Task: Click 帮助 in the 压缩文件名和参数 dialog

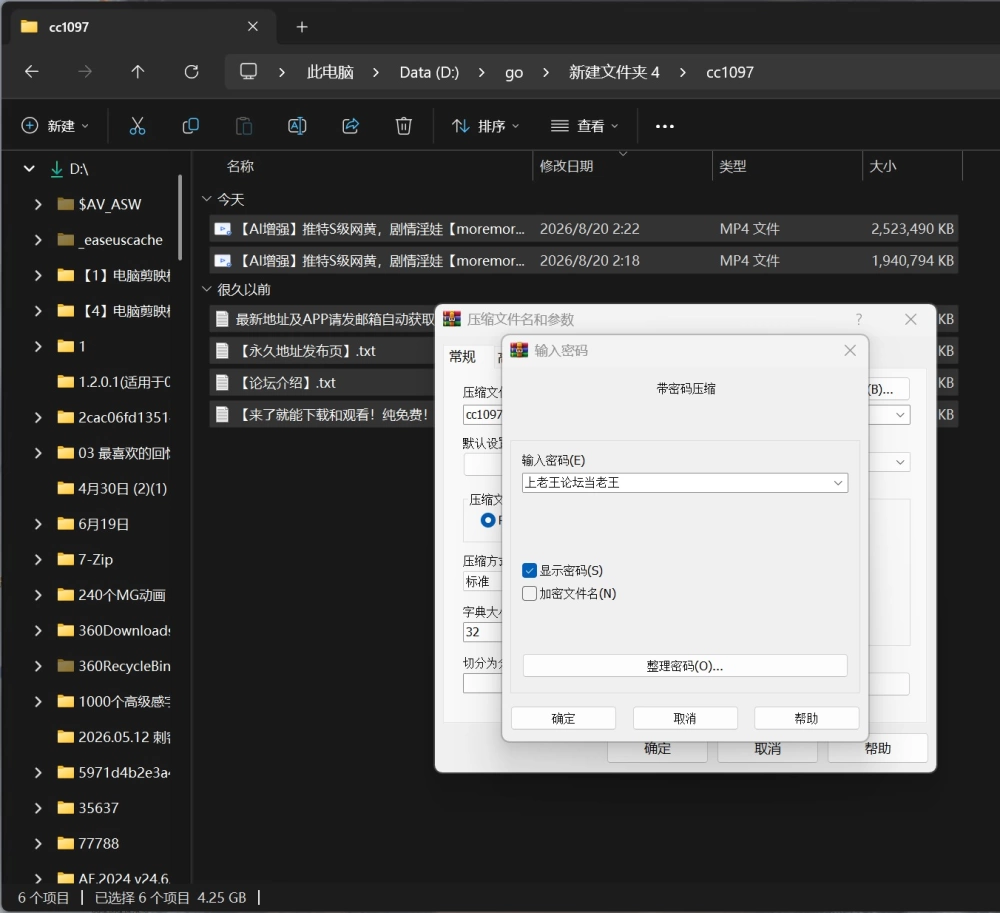Action: pos(878,749)
